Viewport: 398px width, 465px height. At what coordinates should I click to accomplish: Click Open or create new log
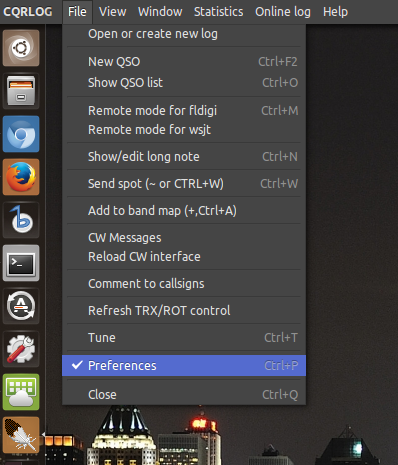coord(184,34)
